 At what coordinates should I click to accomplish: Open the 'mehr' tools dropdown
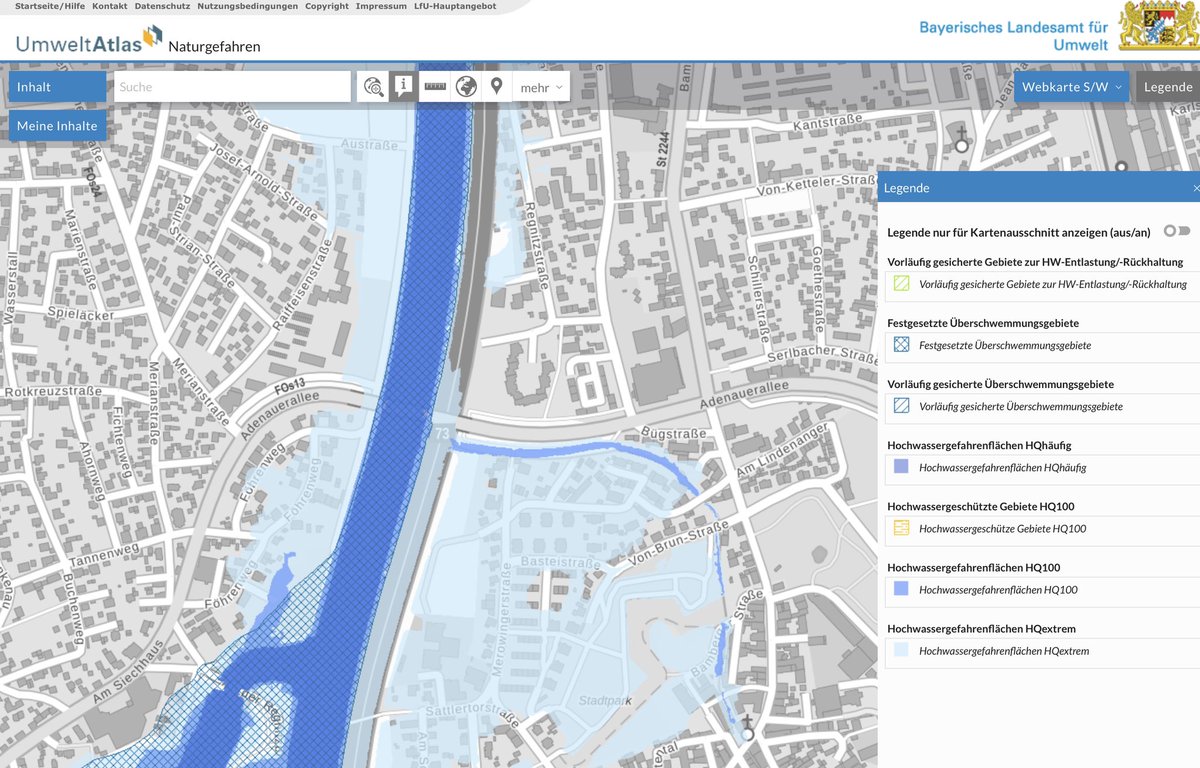point(541,87)
